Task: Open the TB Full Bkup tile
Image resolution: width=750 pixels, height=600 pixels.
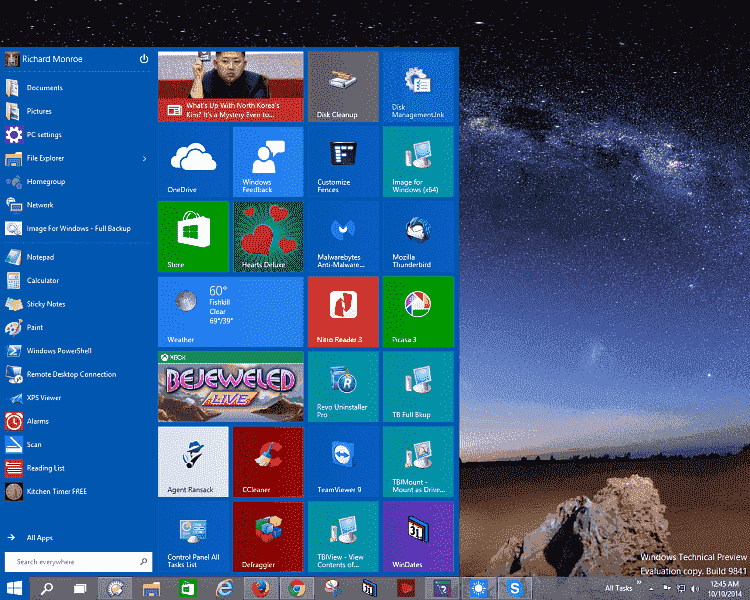Action: coord(418,387)
